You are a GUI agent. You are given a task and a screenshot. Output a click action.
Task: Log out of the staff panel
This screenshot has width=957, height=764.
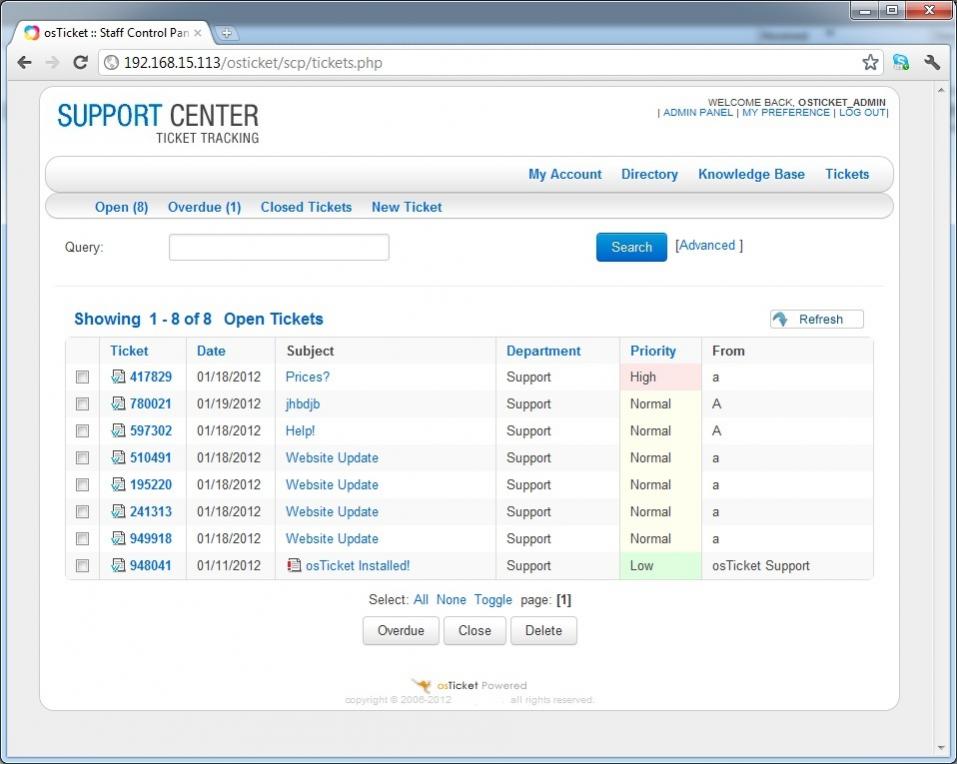point(862,113)
